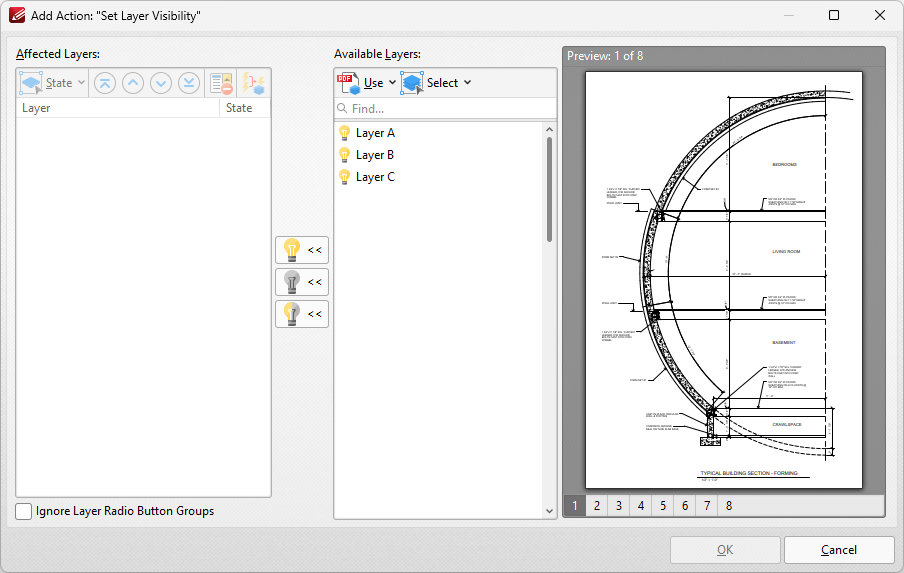Click the Find search field

pyautogui.click(x=445, y=108)
